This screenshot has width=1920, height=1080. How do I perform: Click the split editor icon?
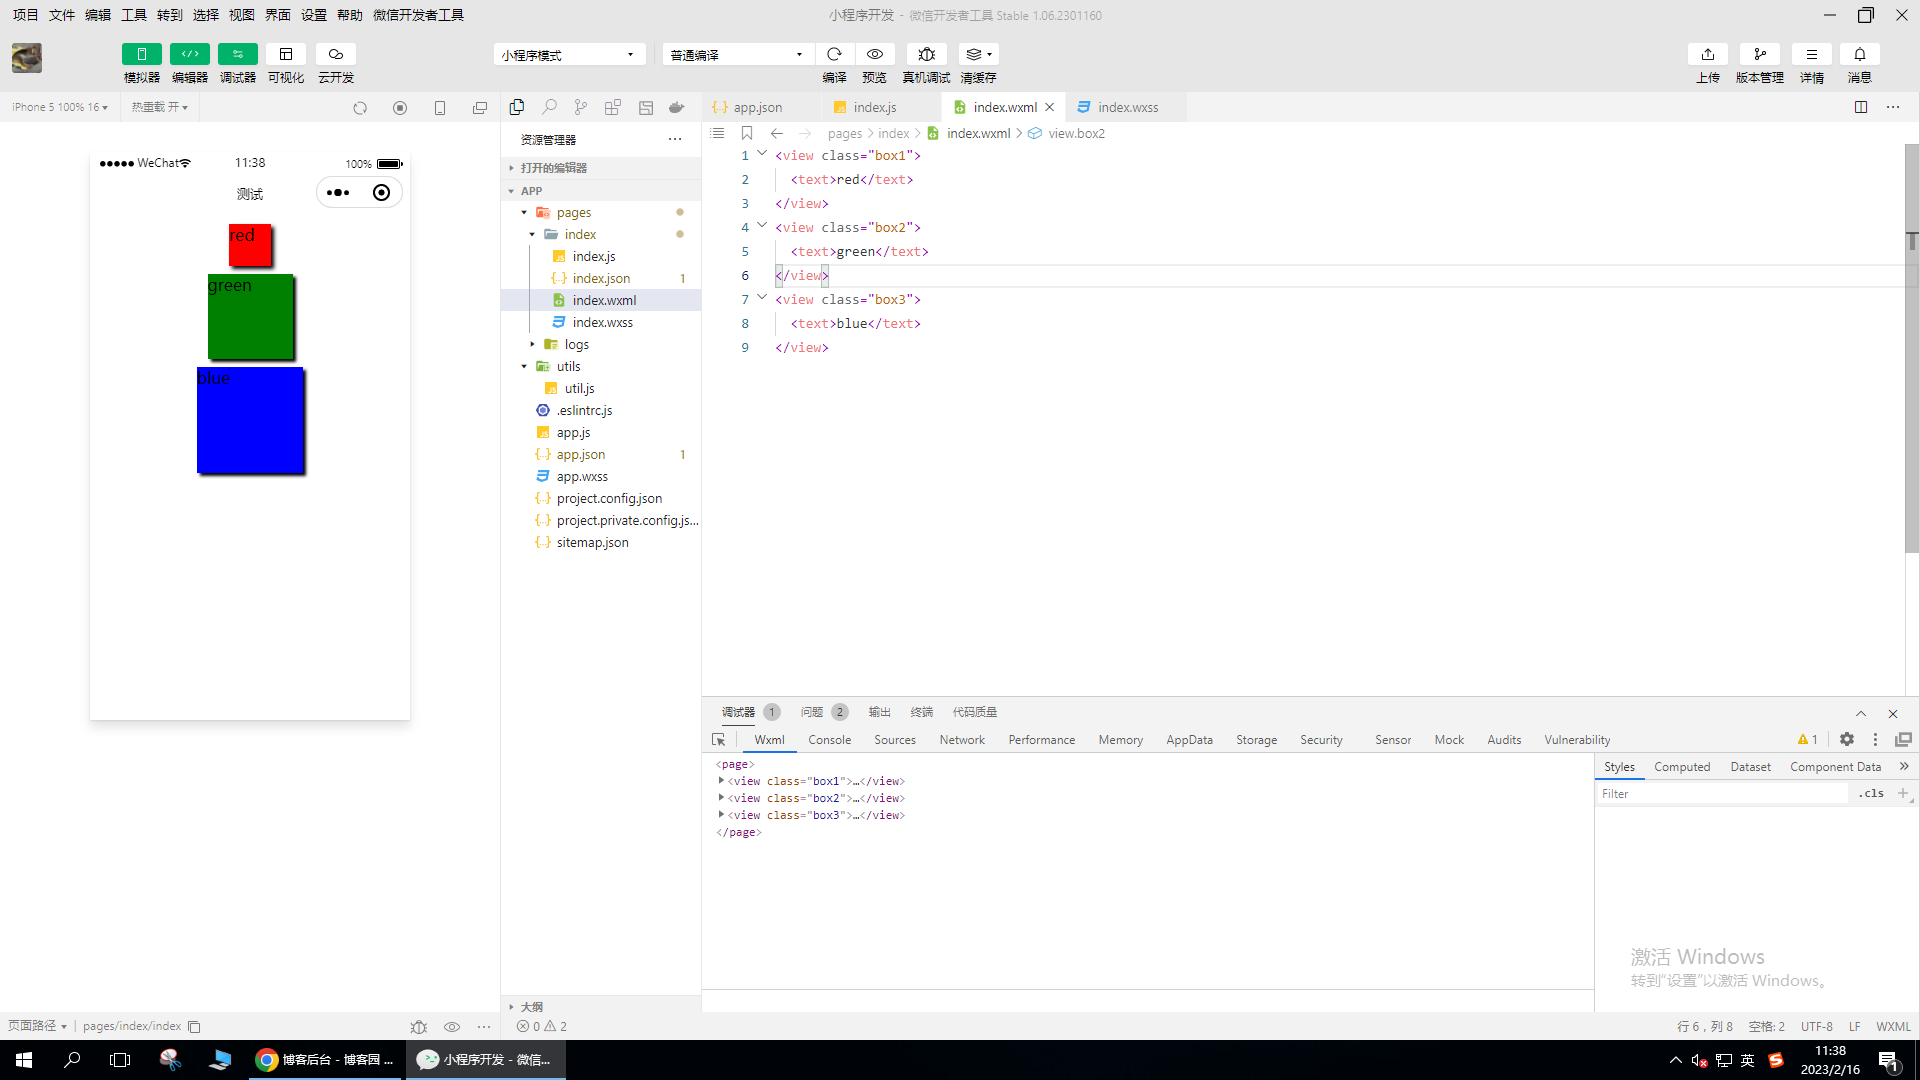(1861, 107)
